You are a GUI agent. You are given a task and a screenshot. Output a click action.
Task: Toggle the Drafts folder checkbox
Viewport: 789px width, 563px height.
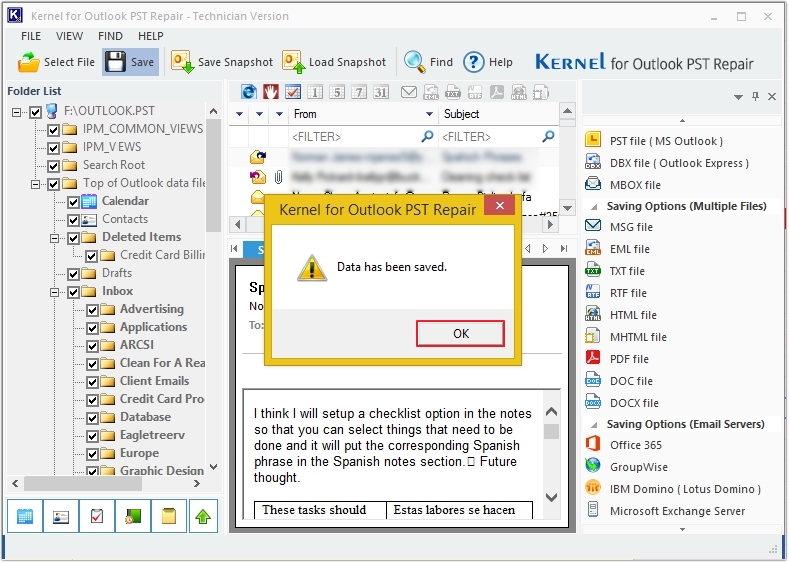pyautogui.click(x=73, y=274)
